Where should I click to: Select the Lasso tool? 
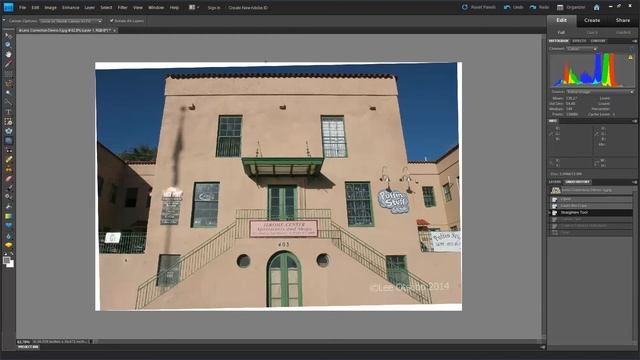coord(8,83)
